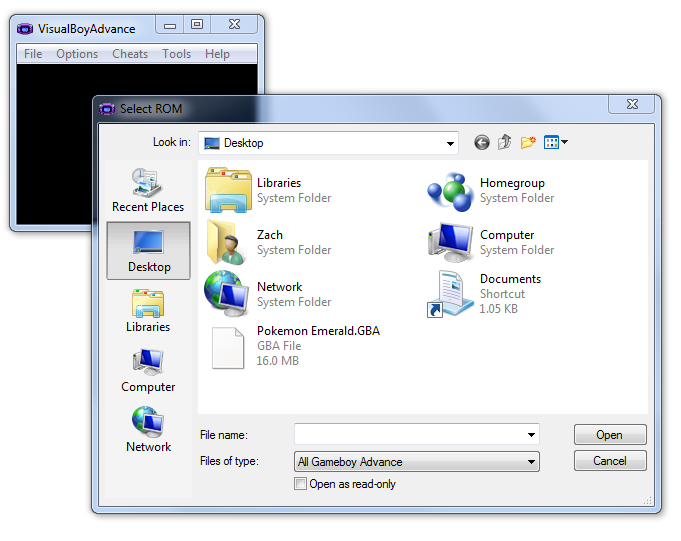The height and width of the screenshot is (541, 681).
Task: Click the Select ROM title bar icon
Action: 107,109
